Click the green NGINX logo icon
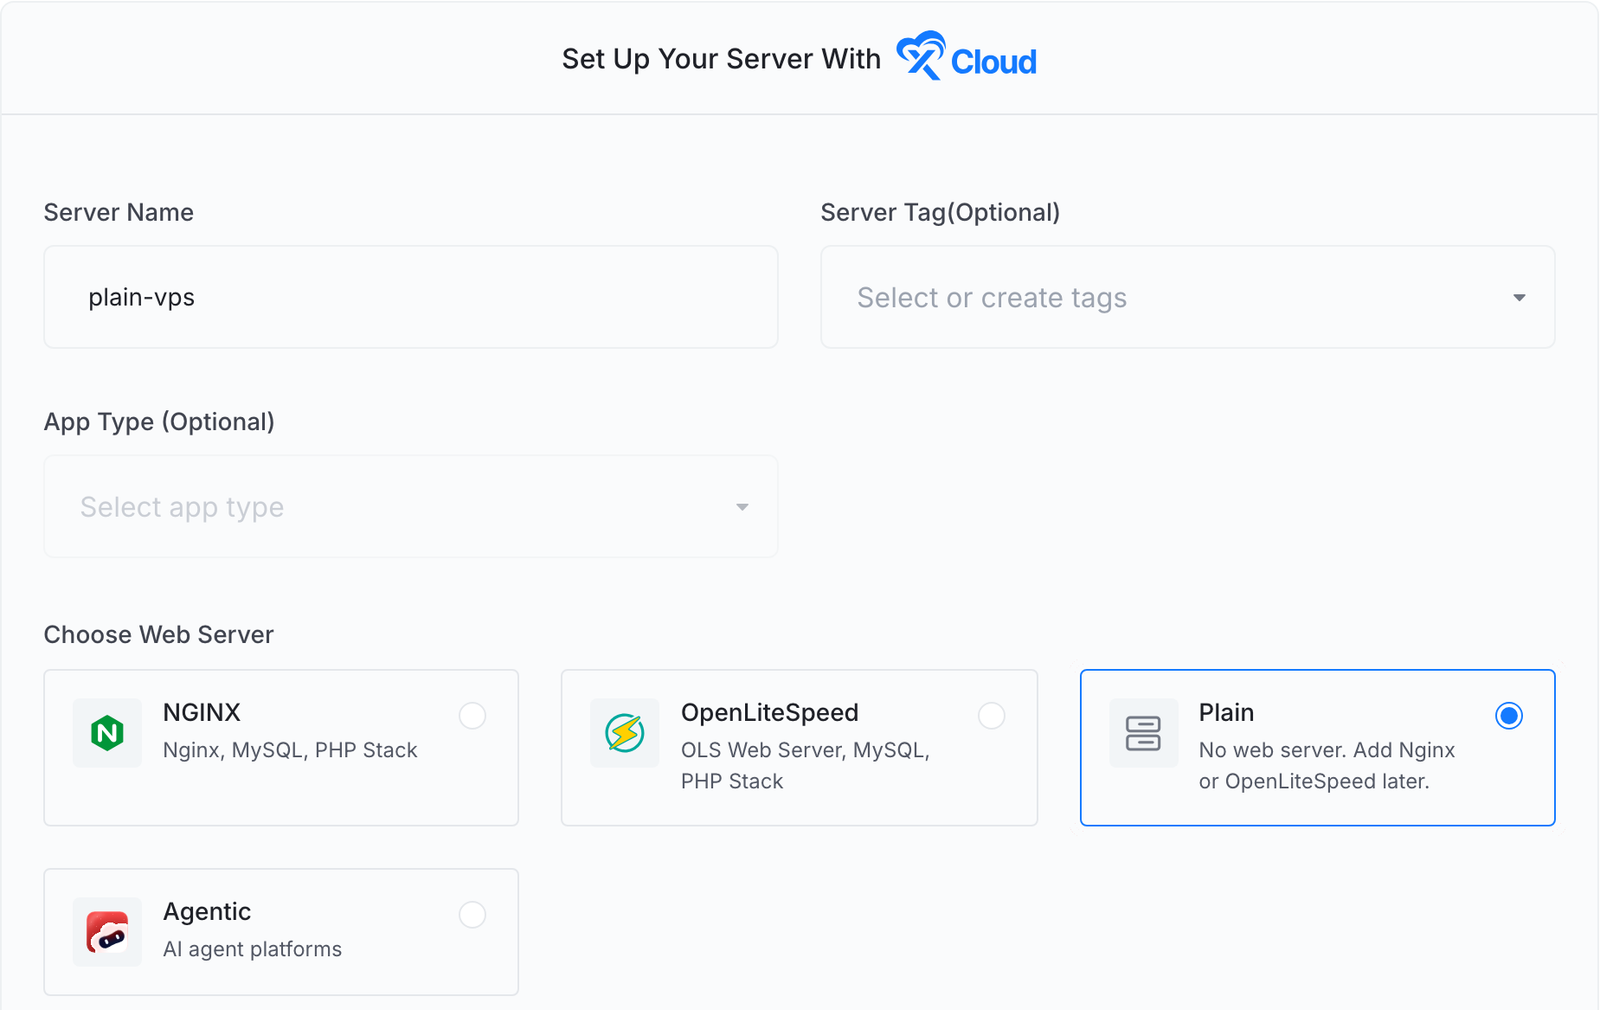This screenshot has width=1600, height=1010. [x=107, y=733]
